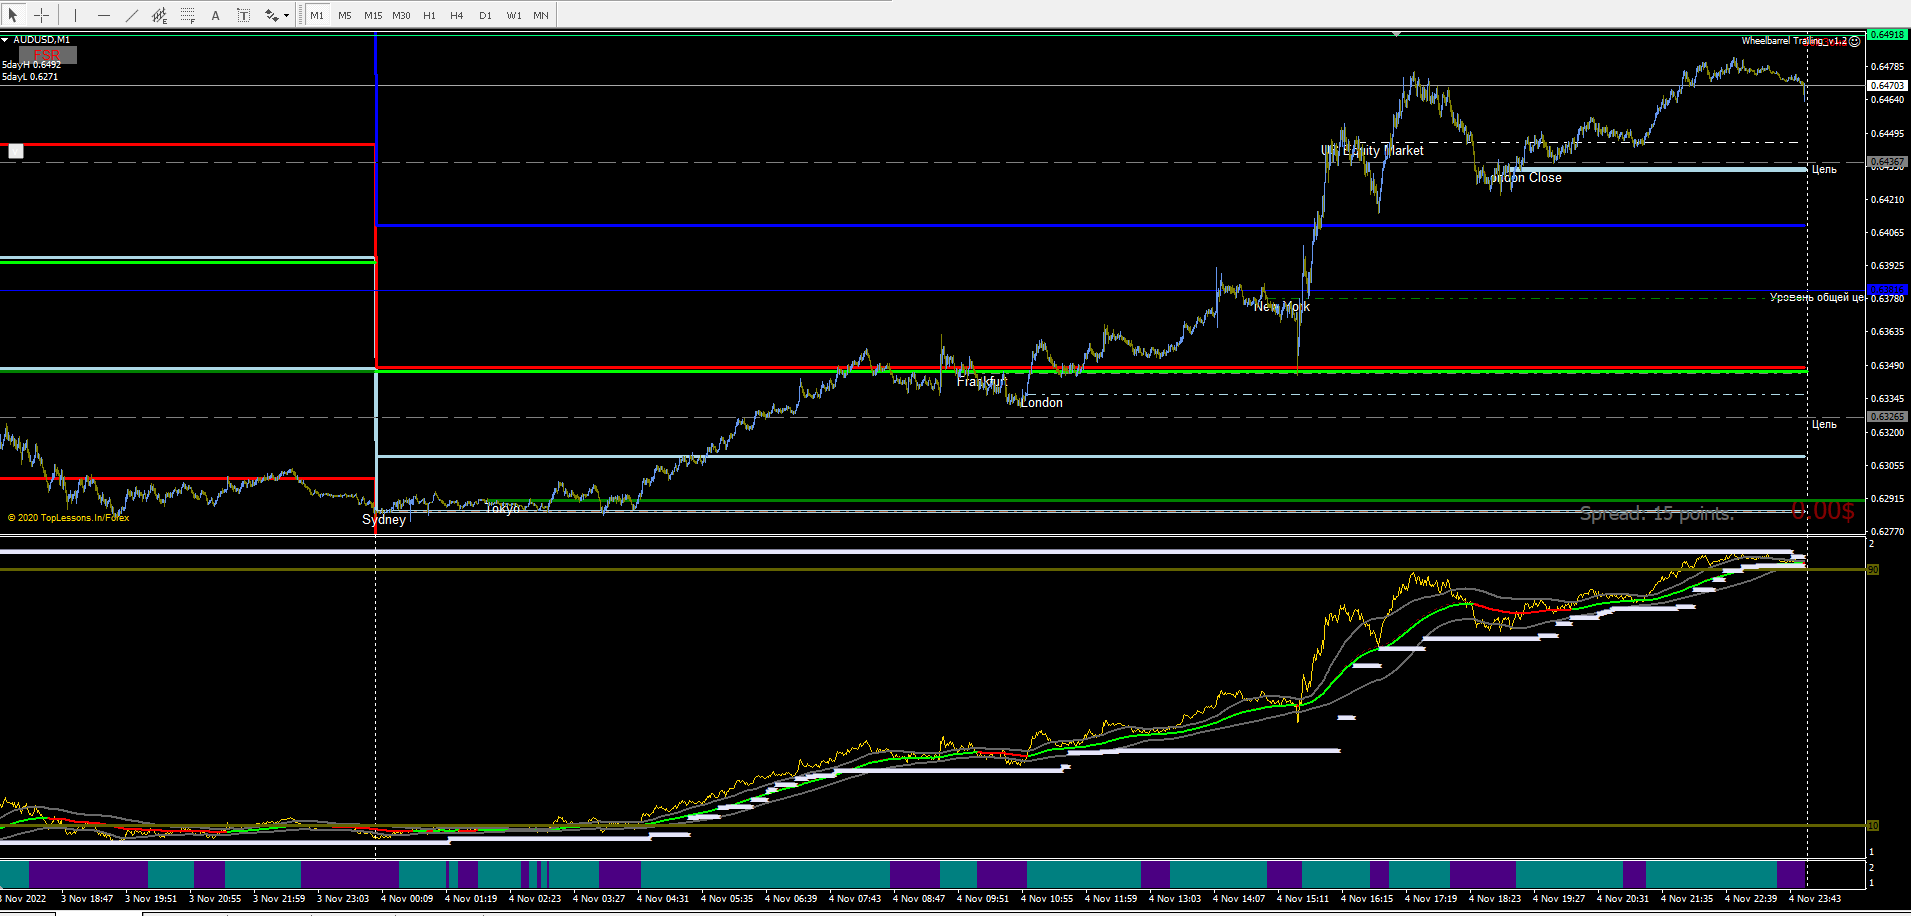Click the white square on red line

(16, 151)
